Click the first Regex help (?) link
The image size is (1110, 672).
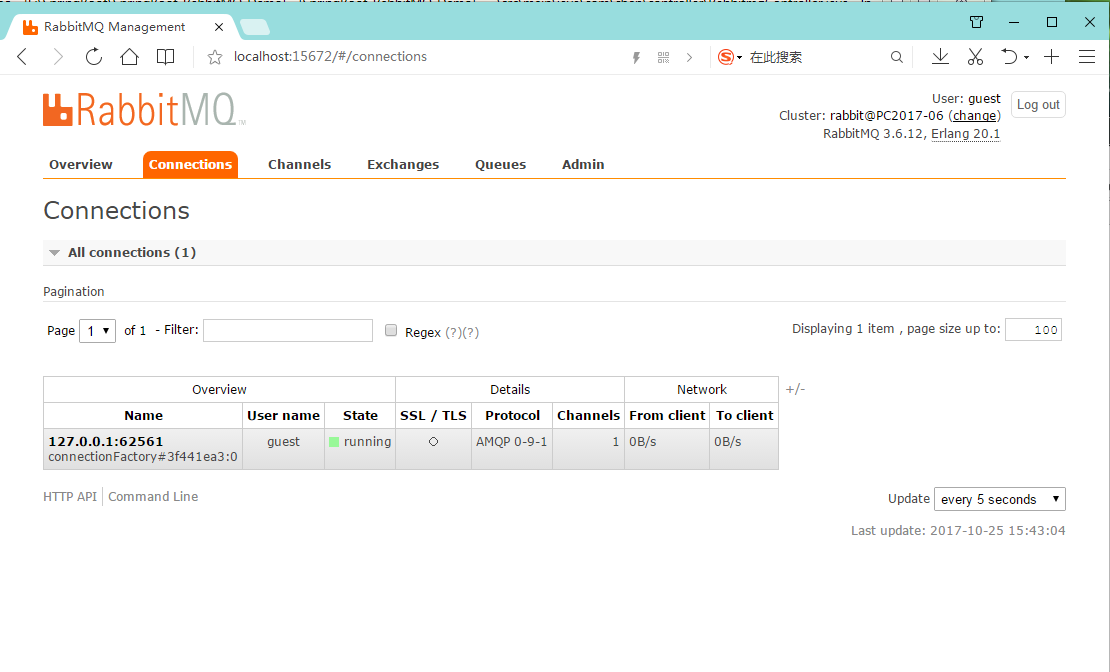point(454,332)
